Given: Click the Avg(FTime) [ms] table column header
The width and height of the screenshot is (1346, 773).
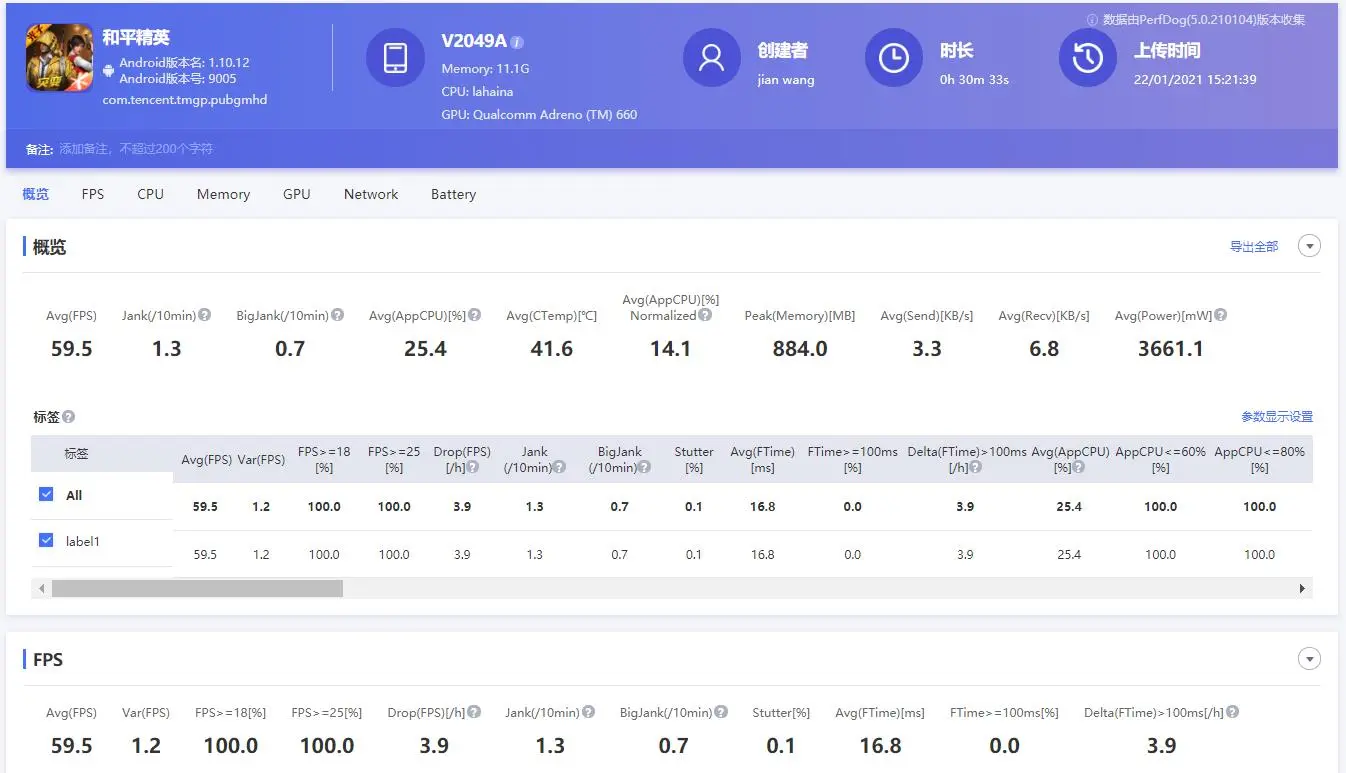Looking at the screenshot, I should [x=762, y=459].
